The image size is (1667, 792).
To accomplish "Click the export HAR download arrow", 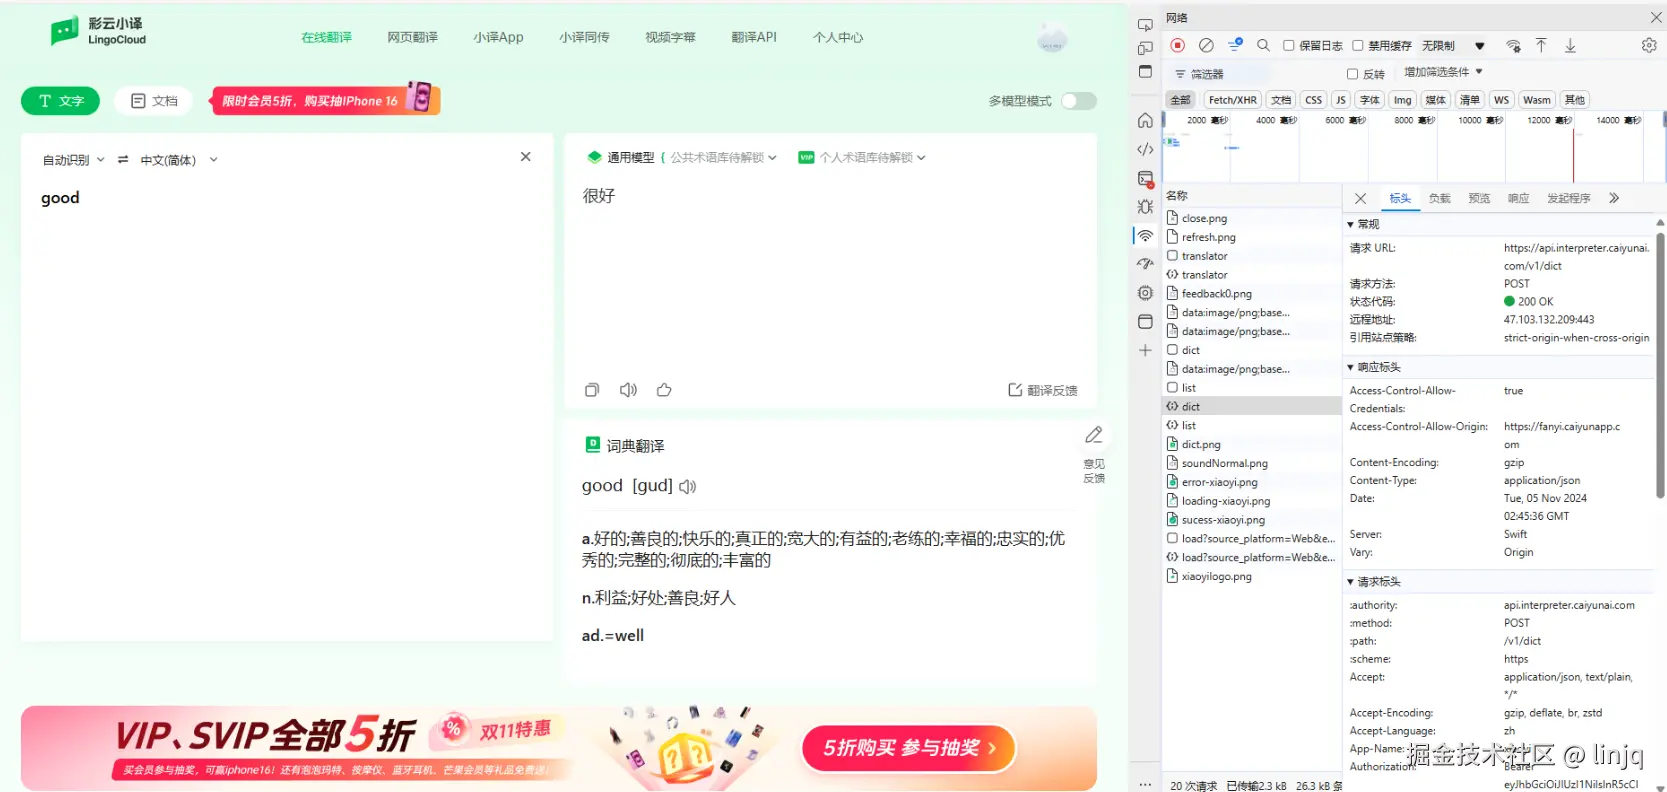I will pyautogui.click(x=1570, y=45).
